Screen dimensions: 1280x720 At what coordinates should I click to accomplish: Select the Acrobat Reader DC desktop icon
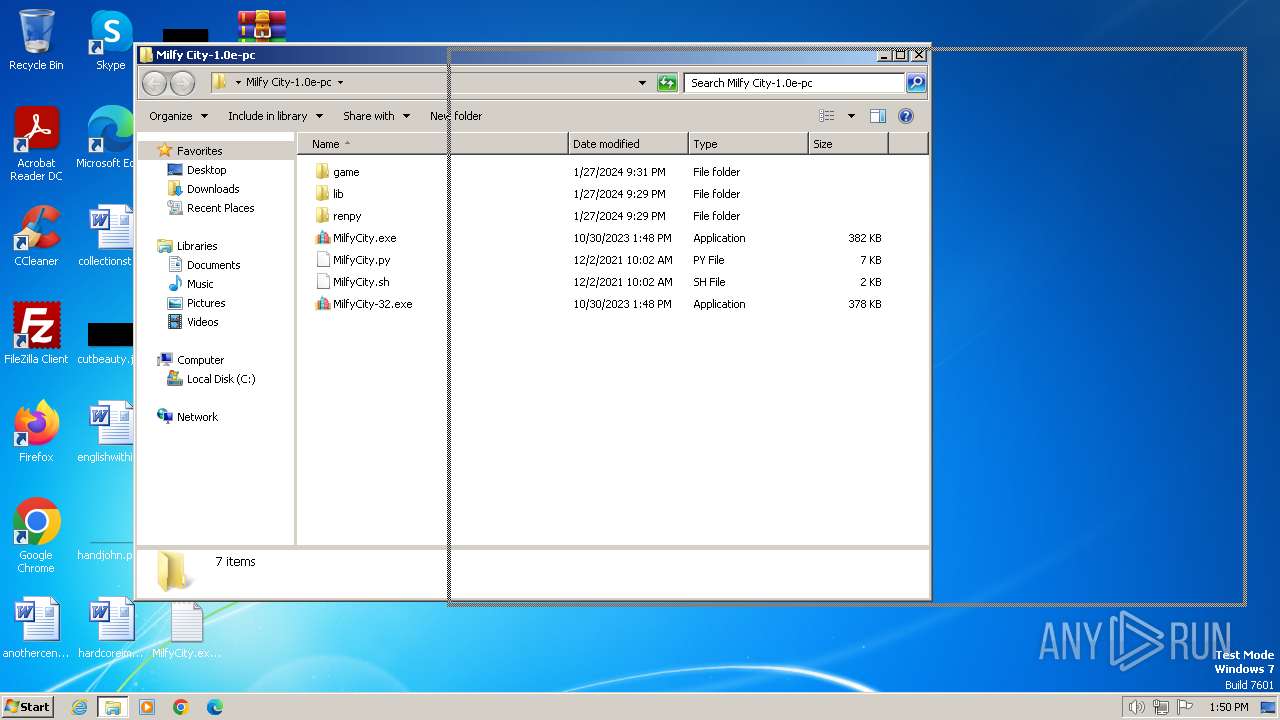tap(36, 144)
